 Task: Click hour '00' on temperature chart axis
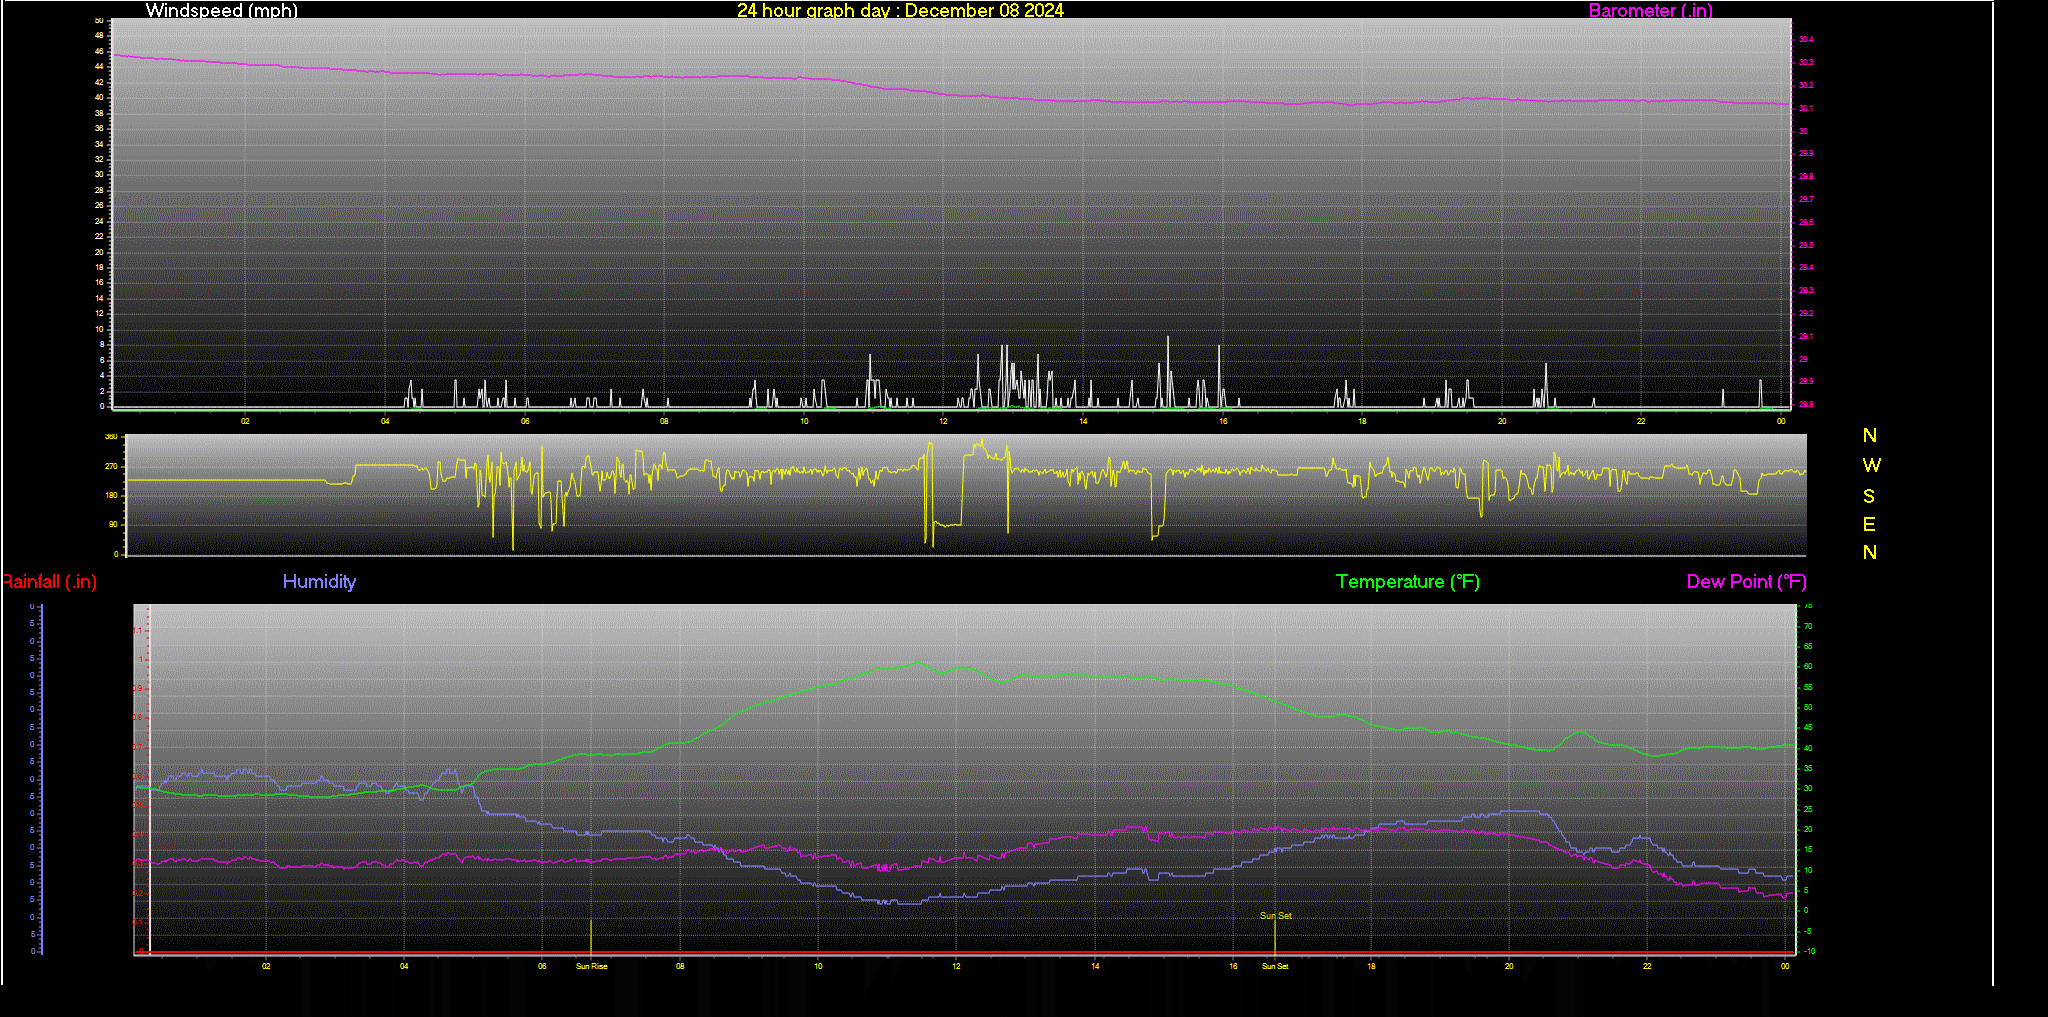[x=1785, y=966]
